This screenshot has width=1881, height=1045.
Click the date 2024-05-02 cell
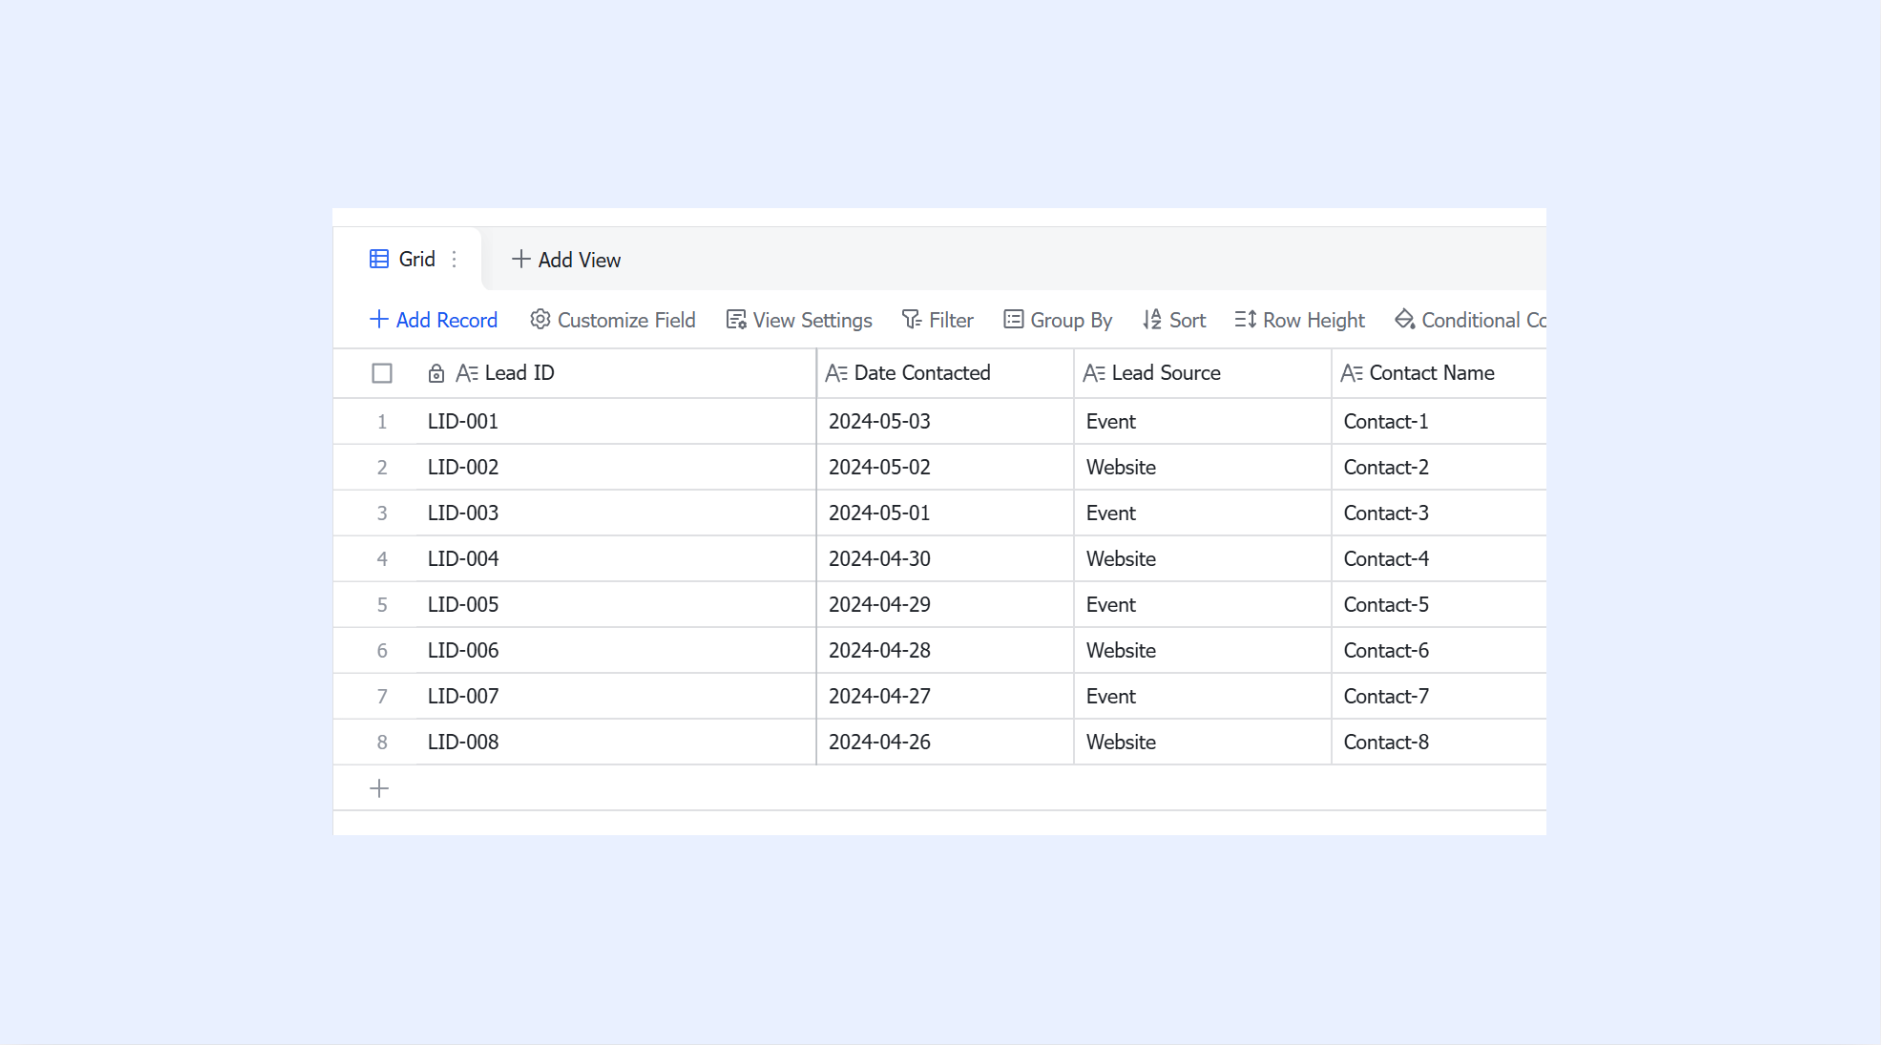click(945, 467)
